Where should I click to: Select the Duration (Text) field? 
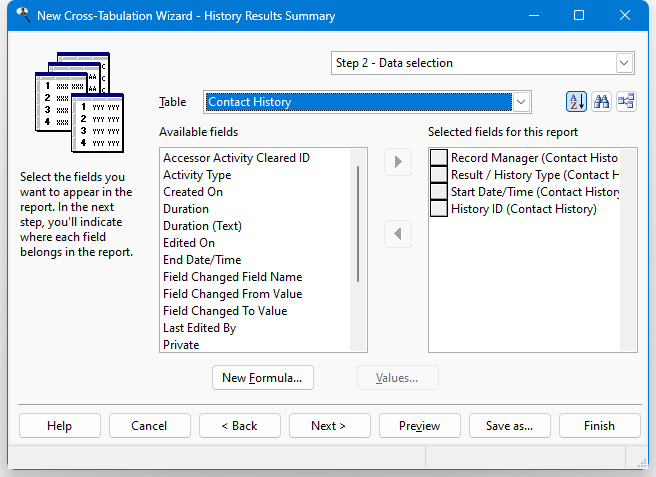[x=202, y=226]
